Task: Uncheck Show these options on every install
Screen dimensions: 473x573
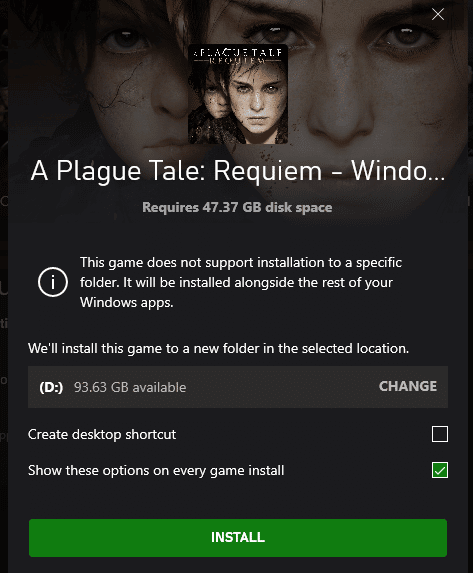Action: [x=440, y=470]
